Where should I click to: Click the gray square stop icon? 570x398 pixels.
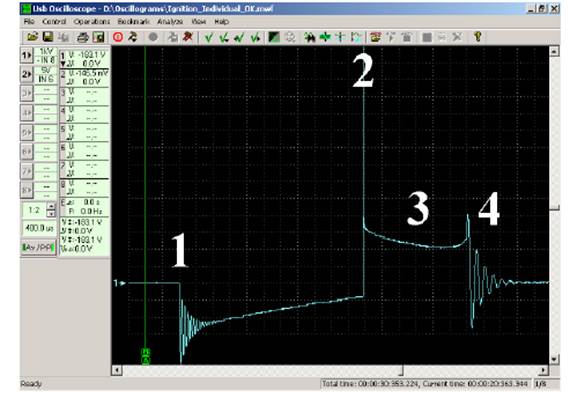click(427, 37)
